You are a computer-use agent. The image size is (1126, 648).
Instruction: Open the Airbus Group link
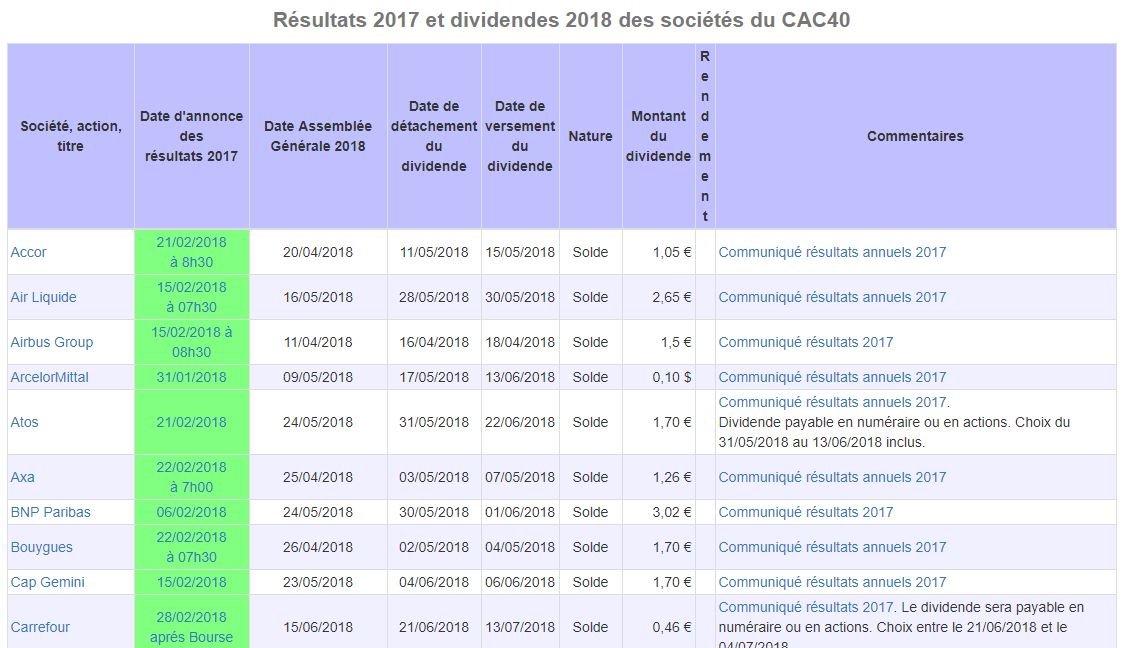coord(52,342)
